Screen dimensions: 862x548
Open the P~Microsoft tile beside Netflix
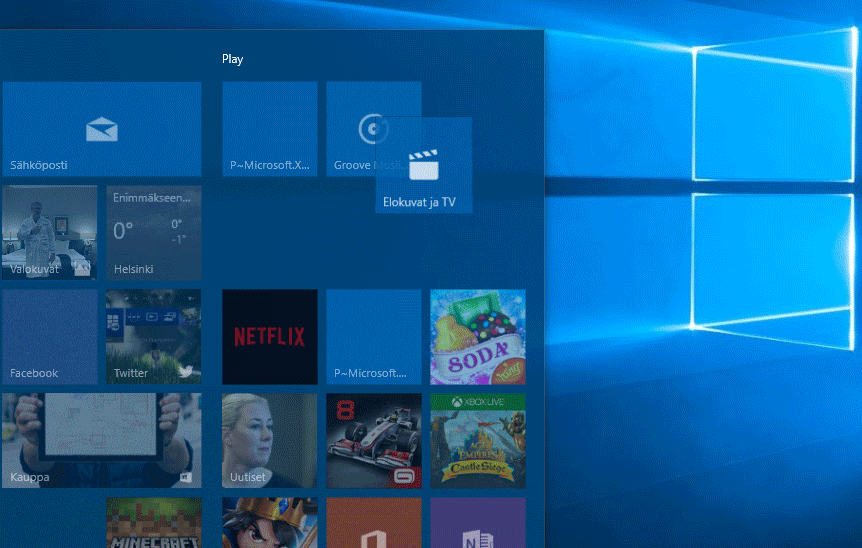(x=374, y=337)
